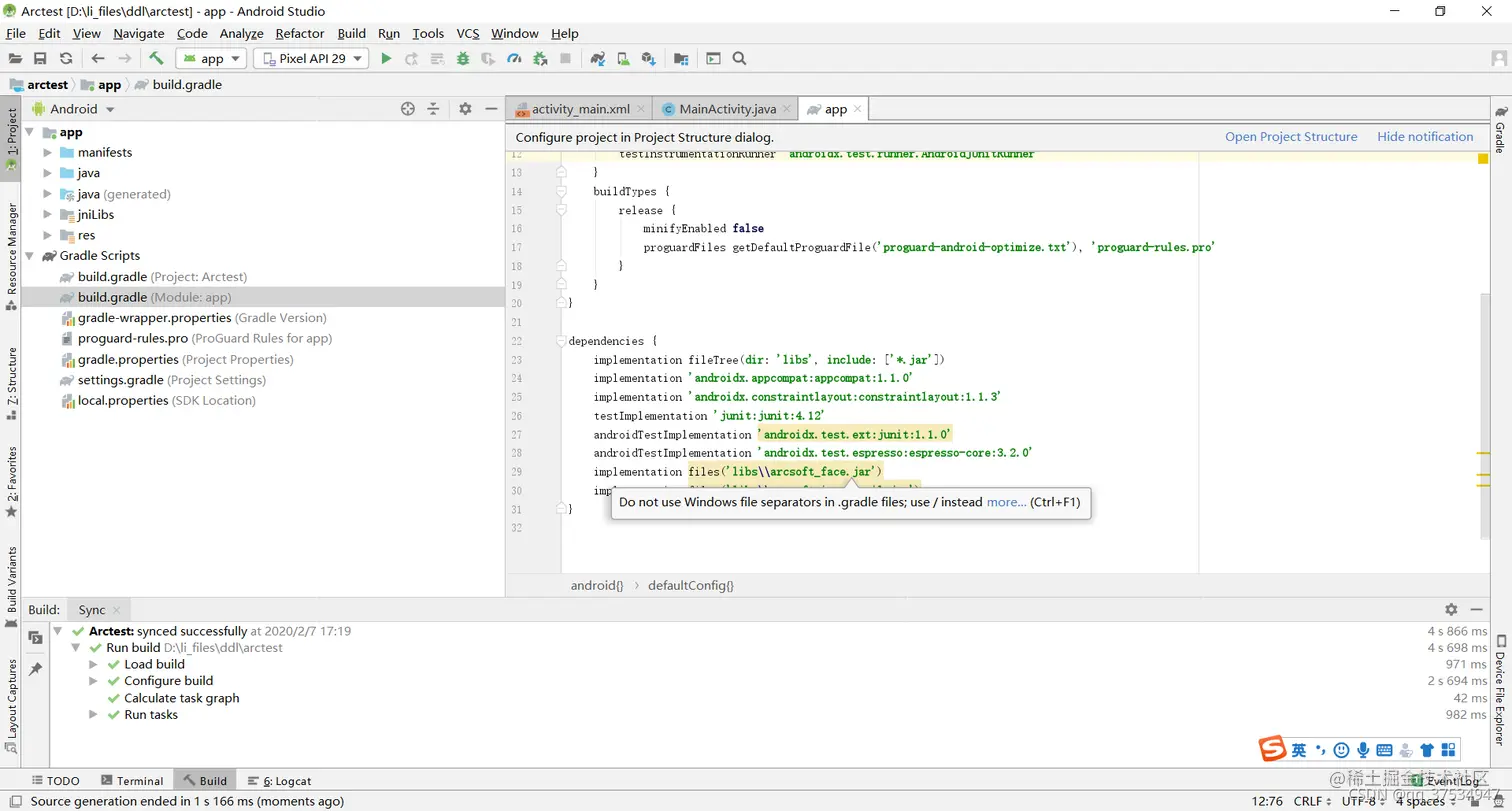Click the Synchronize refresh toolbar icon

66,59
